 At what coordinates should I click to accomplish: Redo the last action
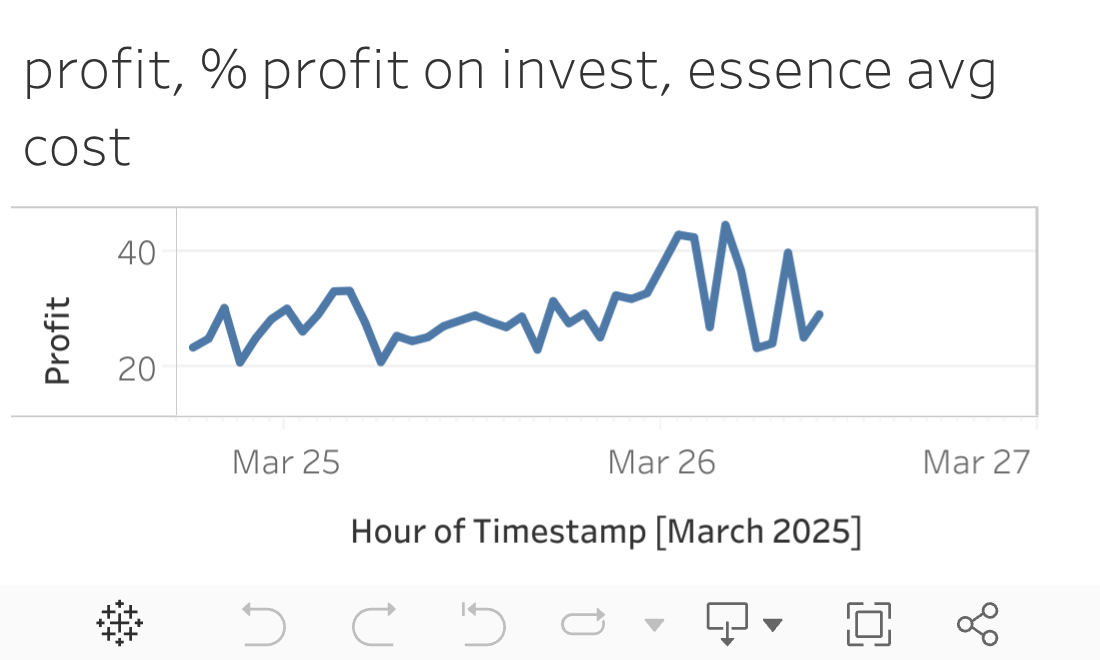pyautogui.click(x=374, y=625)
